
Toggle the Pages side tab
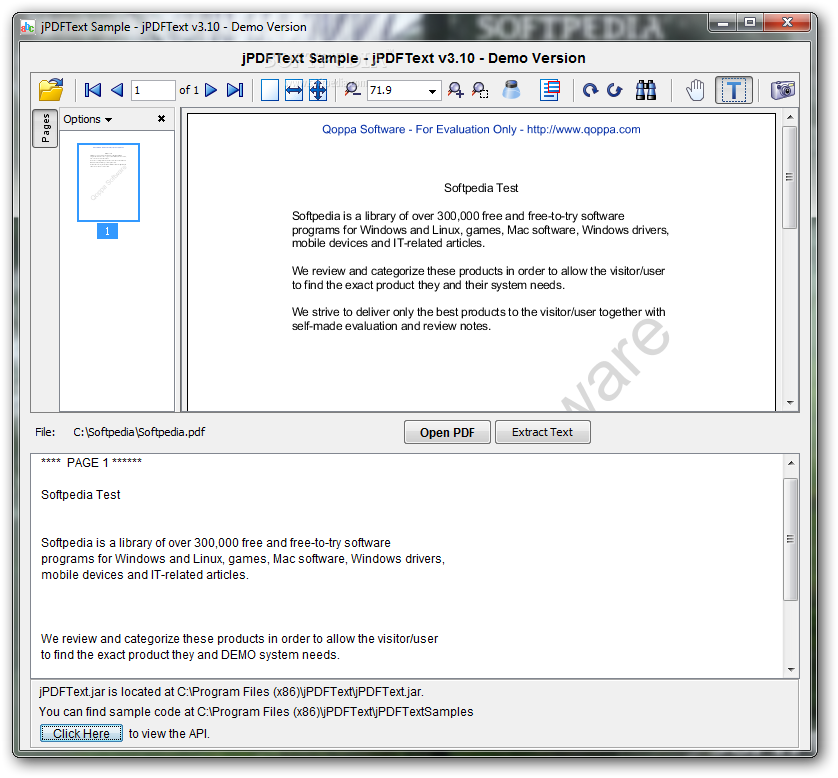pyautogui.click(x=45, y=128)
